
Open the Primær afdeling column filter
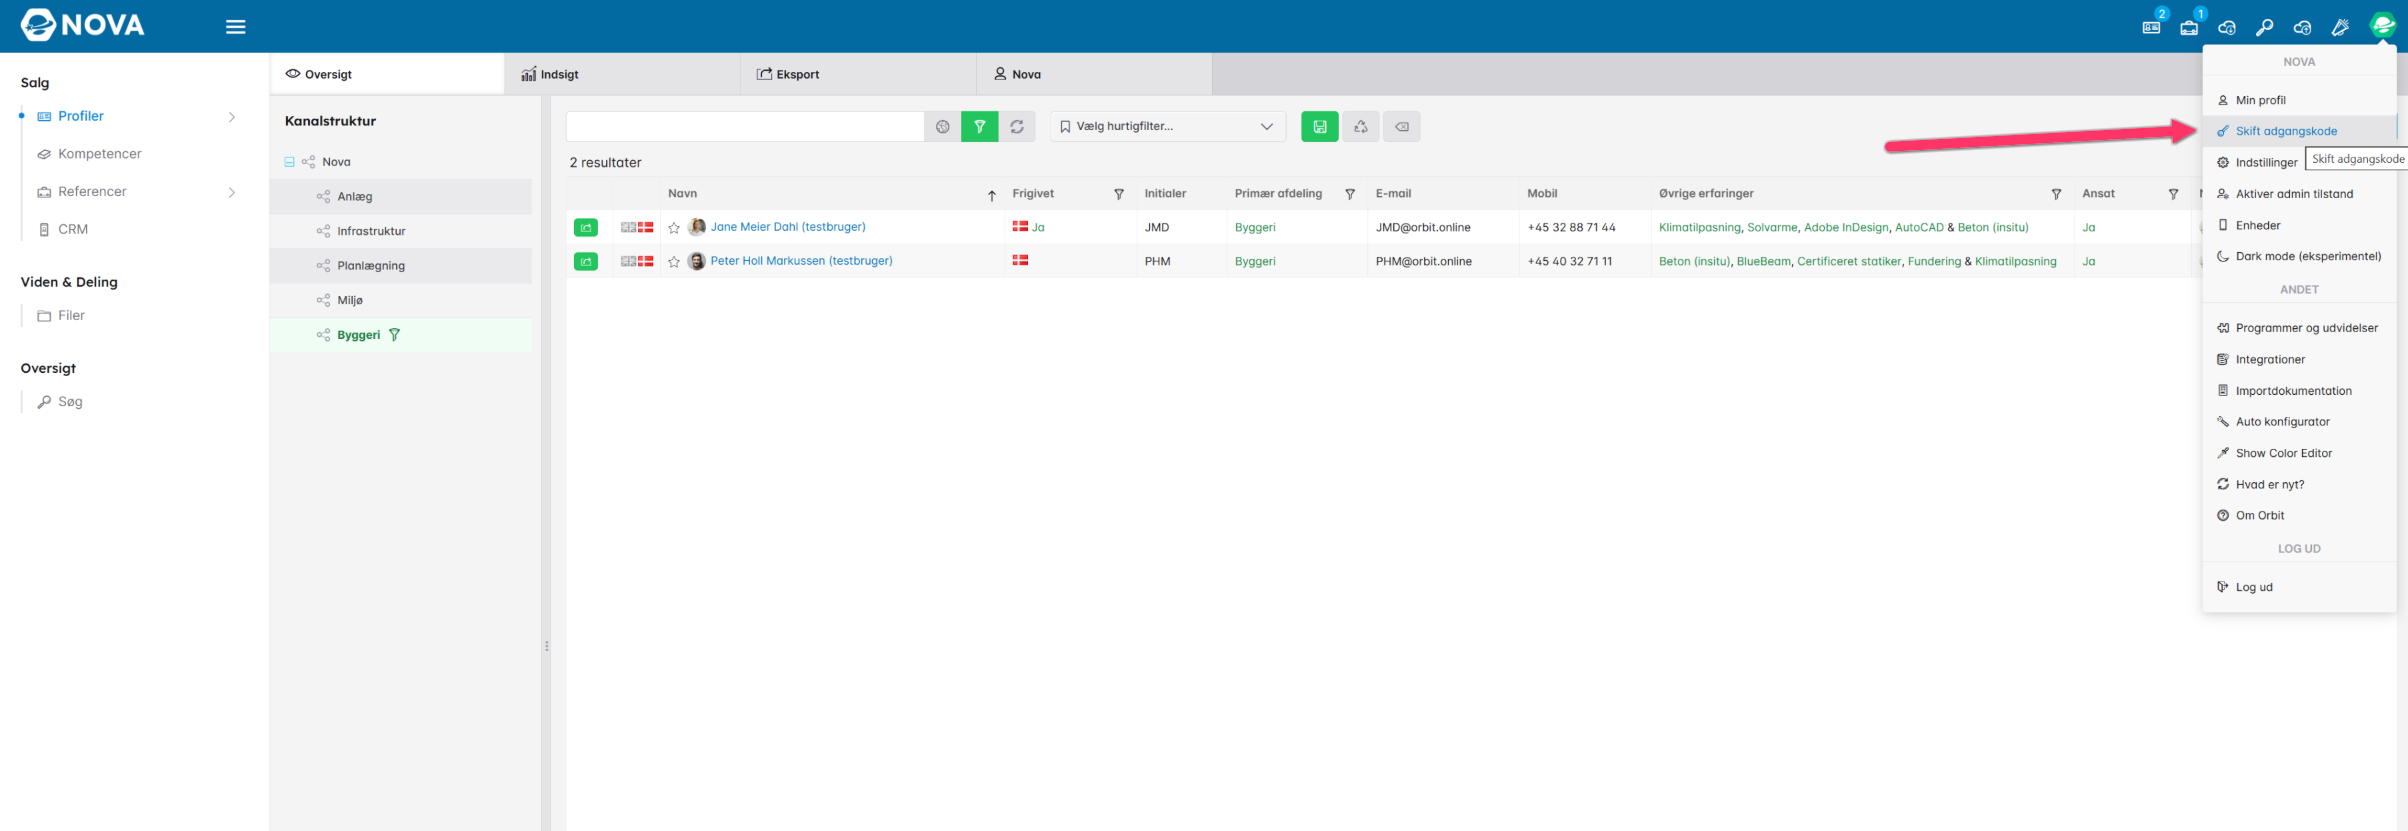[1350, 194]
